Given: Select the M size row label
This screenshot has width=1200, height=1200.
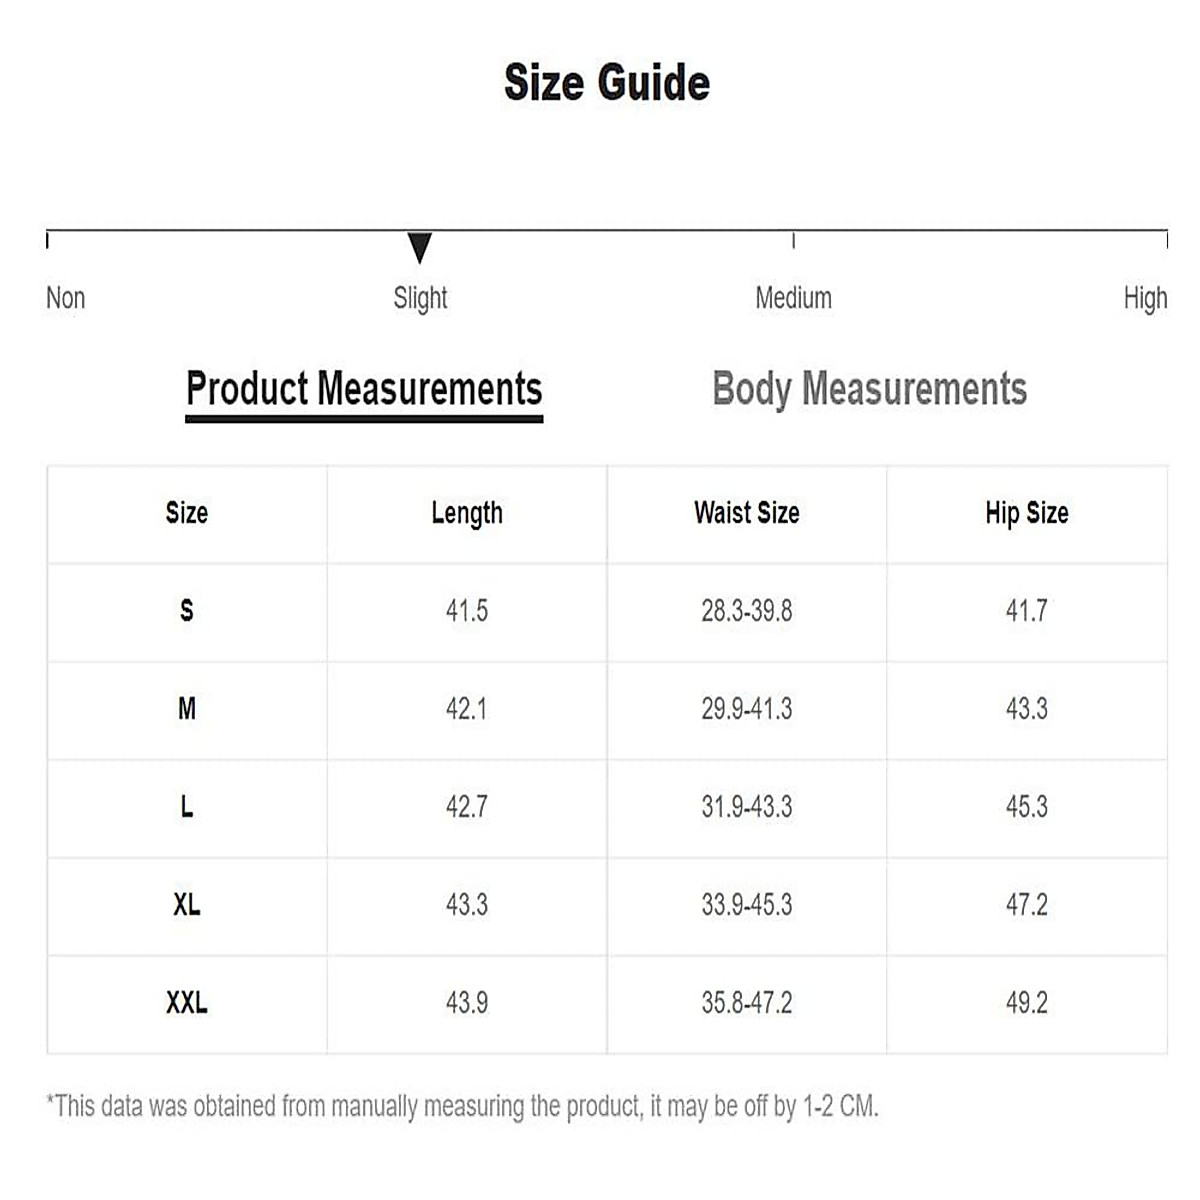Looking at the screenshot, I should point(187,709).
